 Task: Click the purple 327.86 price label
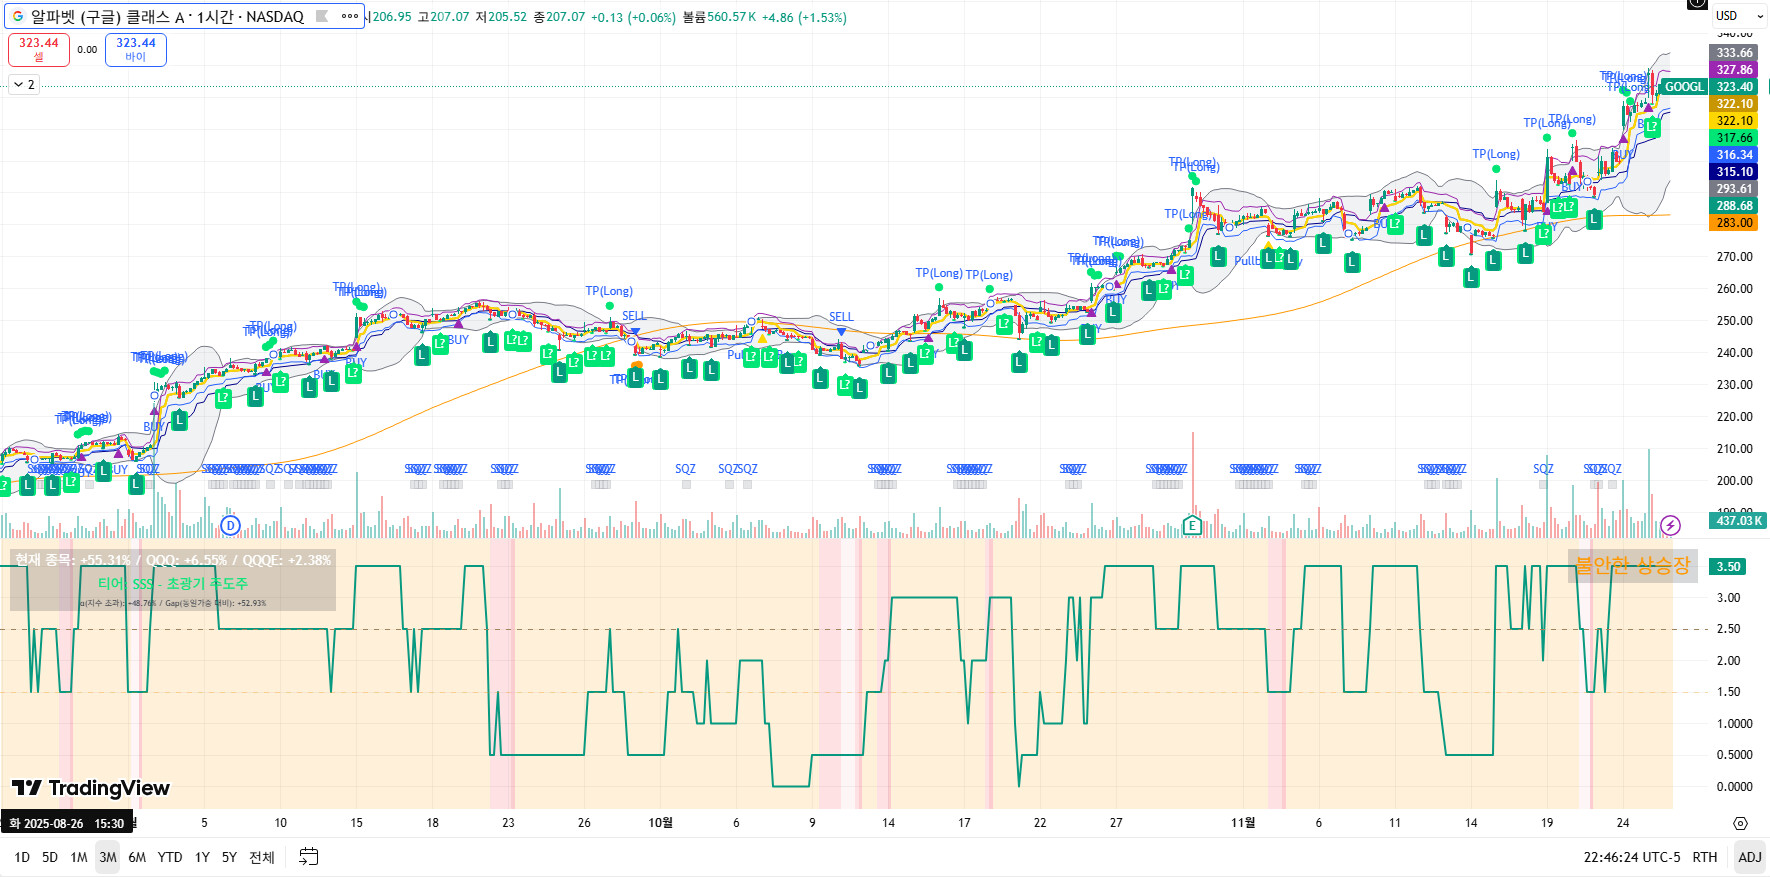click(1734, 70)
